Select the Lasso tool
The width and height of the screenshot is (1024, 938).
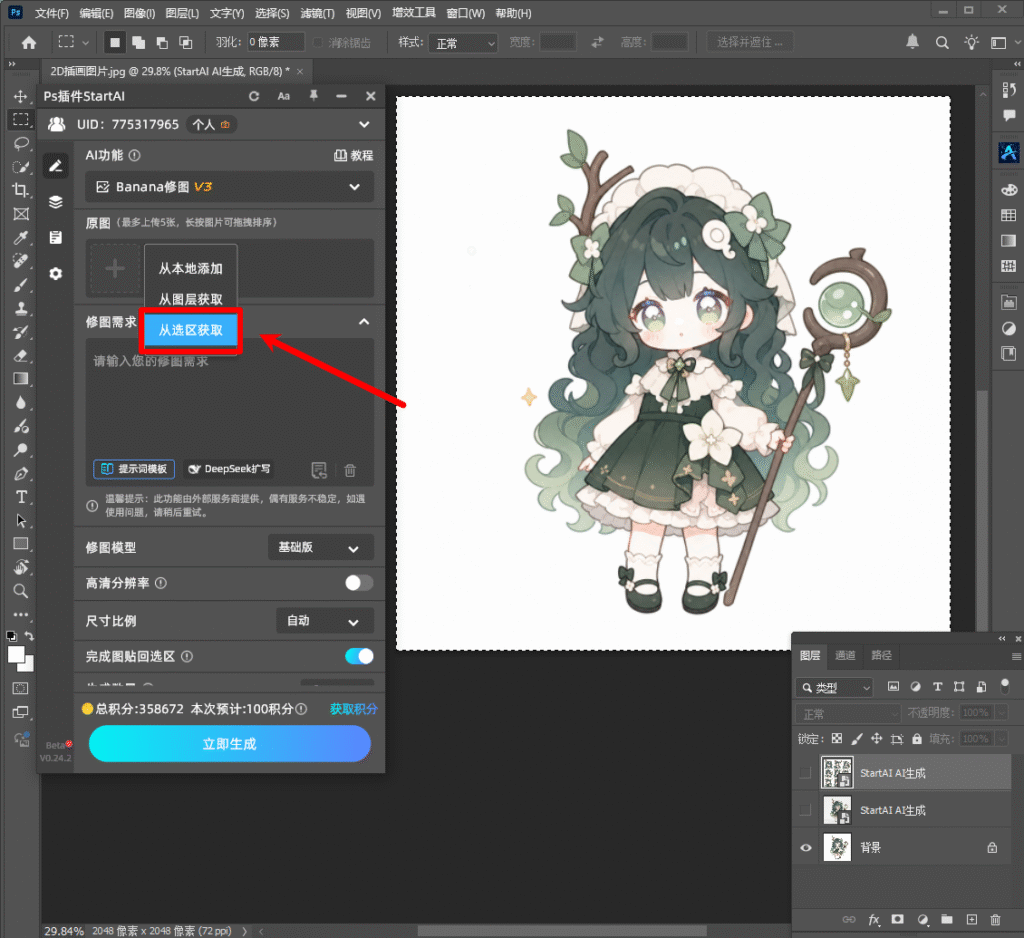[21, 144]
